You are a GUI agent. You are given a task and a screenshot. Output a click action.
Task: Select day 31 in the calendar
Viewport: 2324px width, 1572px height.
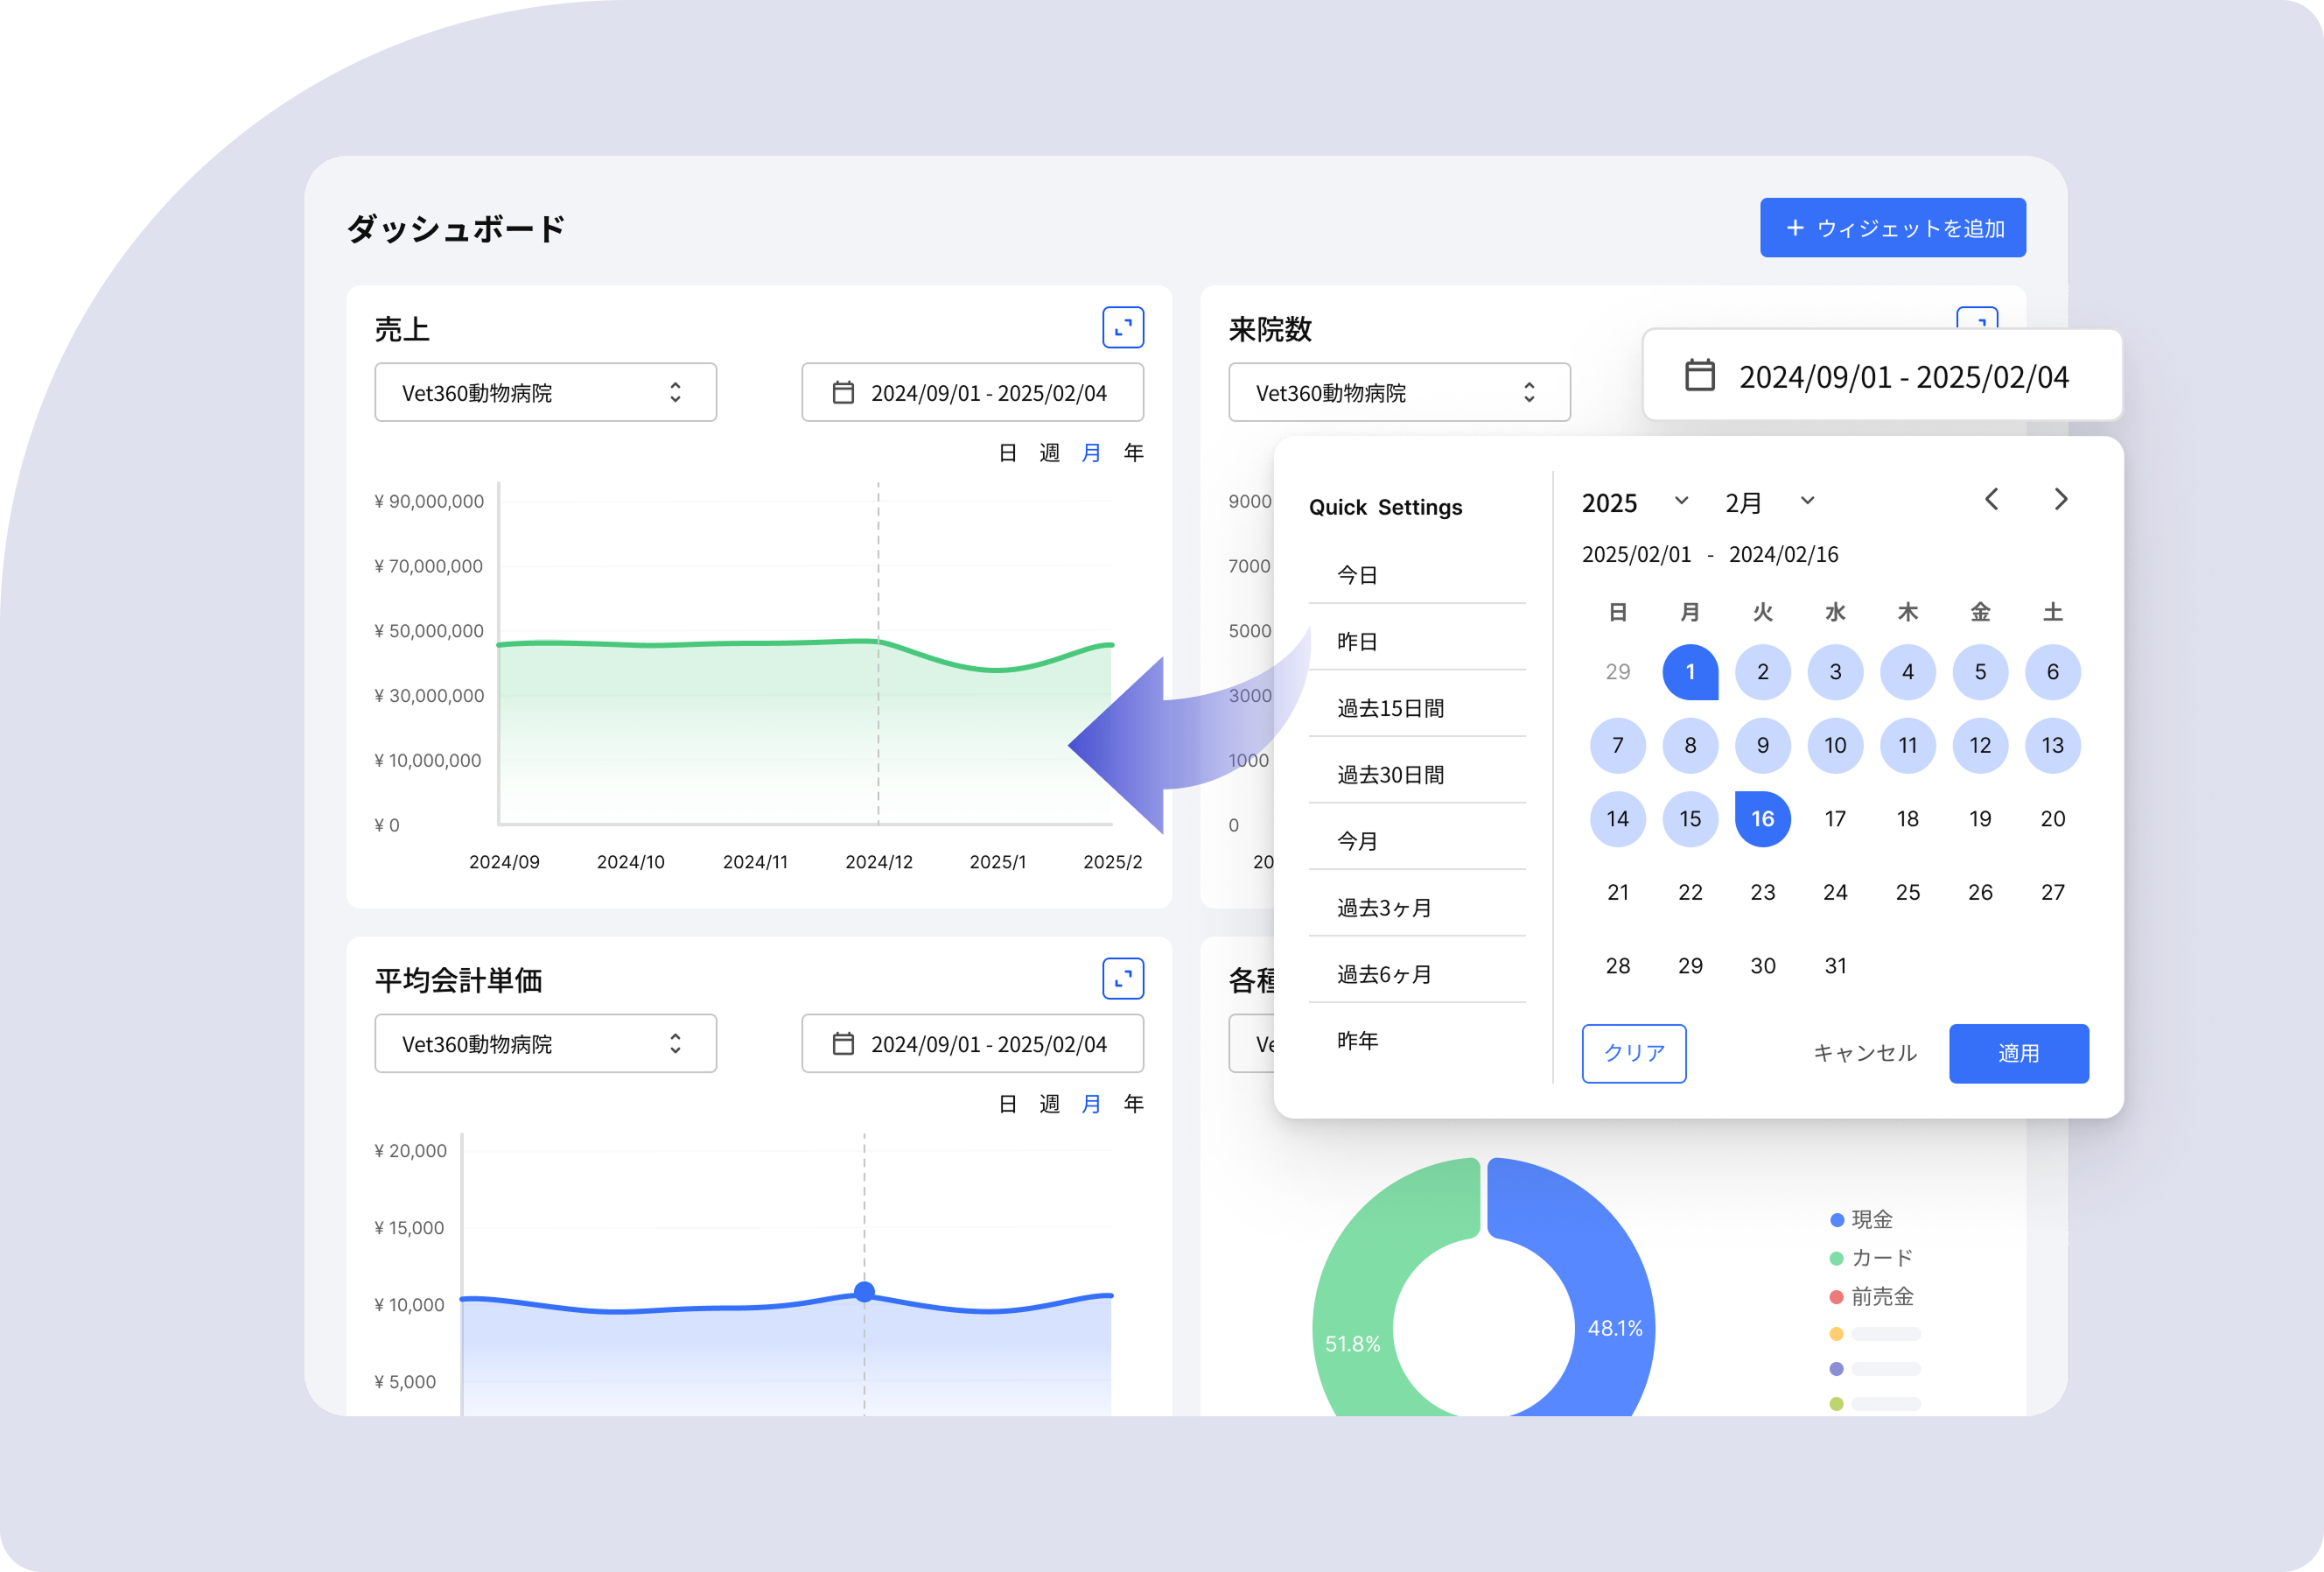point(1835,965)
